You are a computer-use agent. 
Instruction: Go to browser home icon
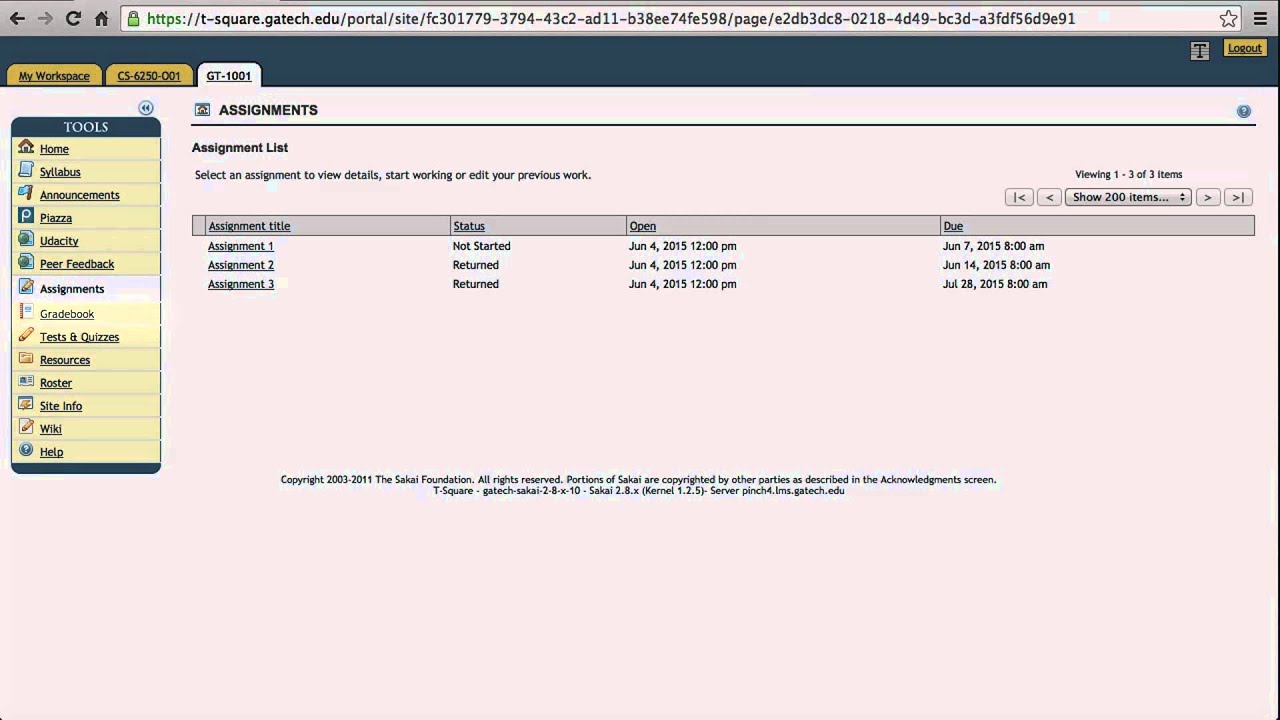(x=101, y=18)
